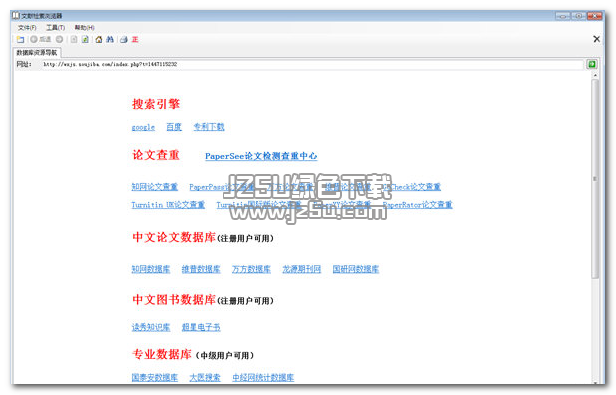Open PaperSee论文检测查重中心 link
Screen dimensions: 616x395
(261, 156)
